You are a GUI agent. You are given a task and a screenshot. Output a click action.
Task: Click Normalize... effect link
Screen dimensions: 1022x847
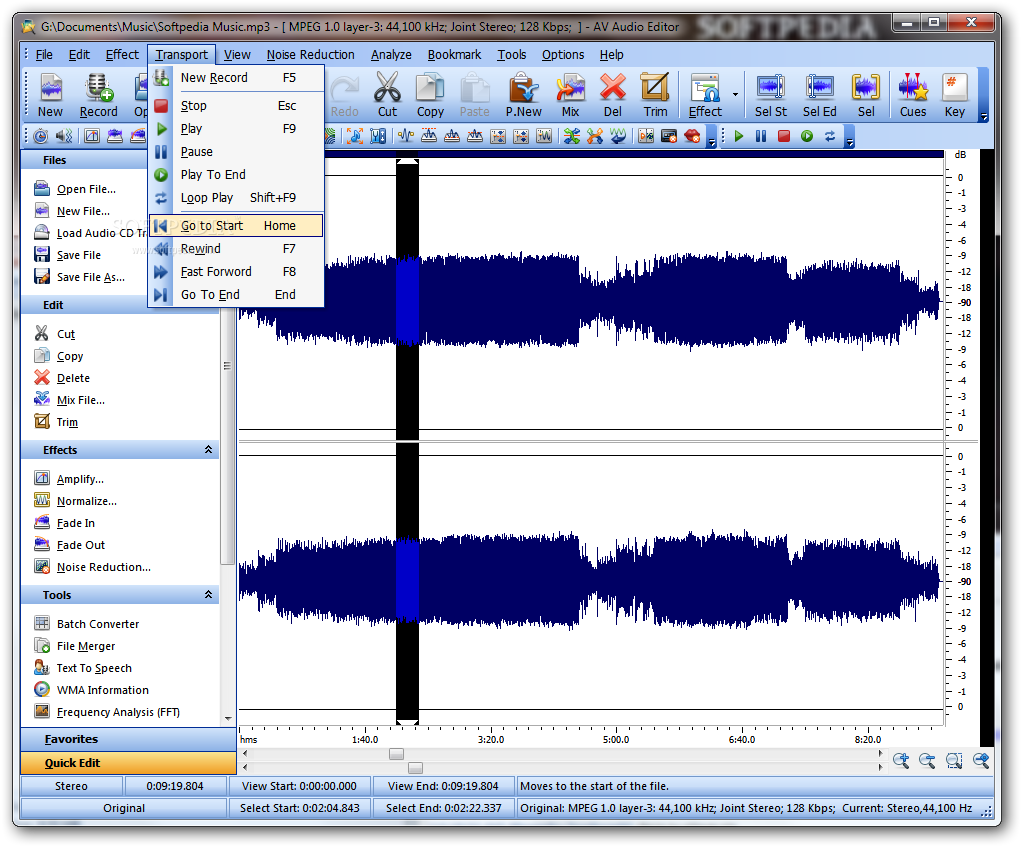click(87, 501)
